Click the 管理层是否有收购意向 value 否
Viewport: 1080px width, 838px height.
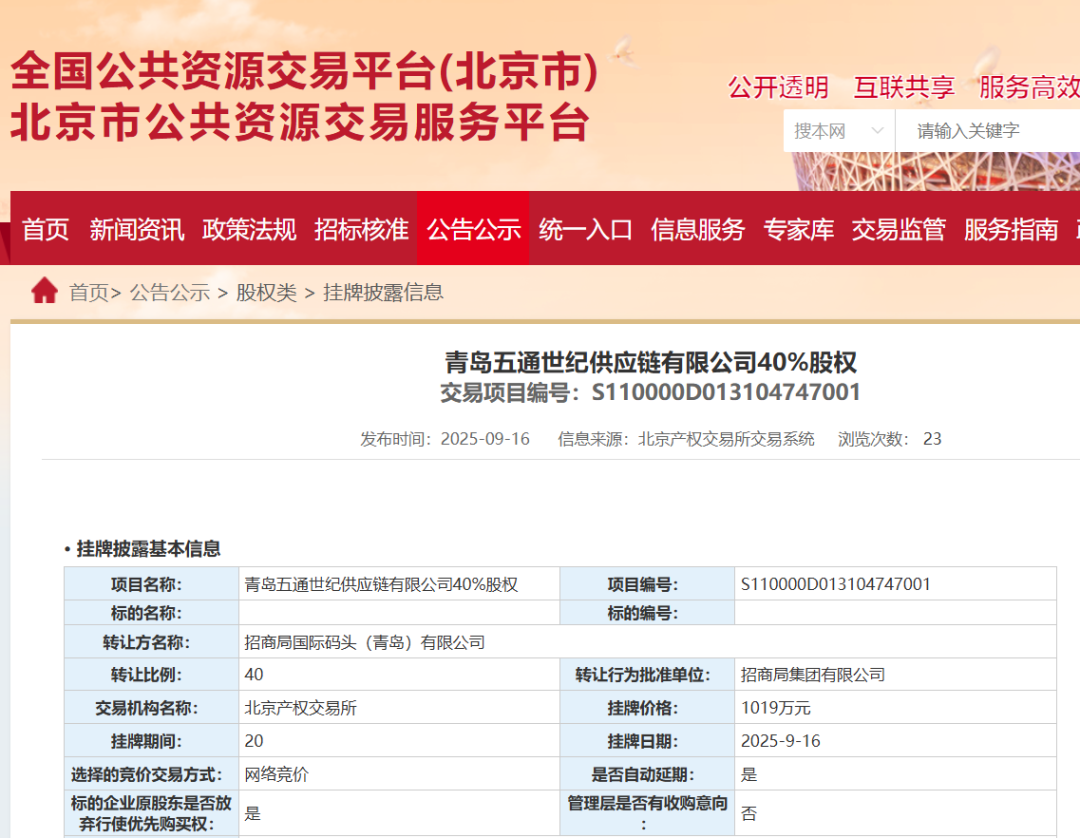click(x=749, y=814)
